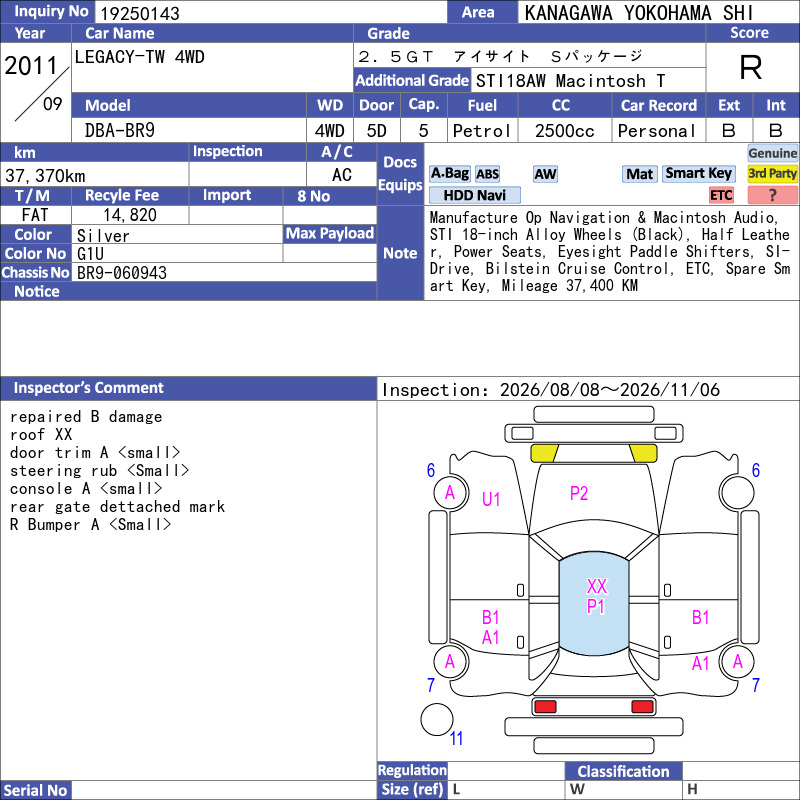
Task: Click the Regulation label
Action: (x=412, y=770)
